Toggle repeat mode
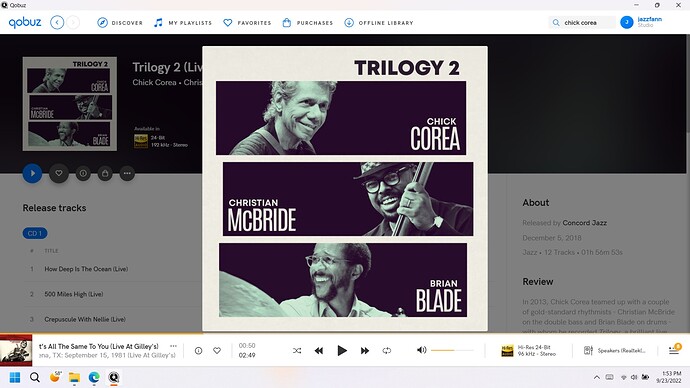 click(387, 351)
